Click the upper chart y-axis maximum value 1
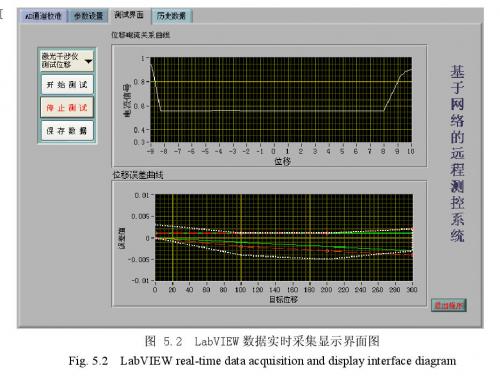 coord(143,59)
